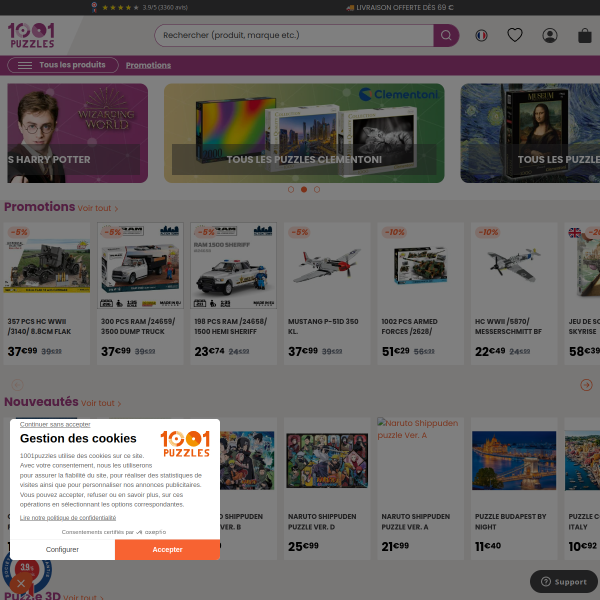
Task: Open Voir tout next to Nouveautés
Action: [101, 403]
